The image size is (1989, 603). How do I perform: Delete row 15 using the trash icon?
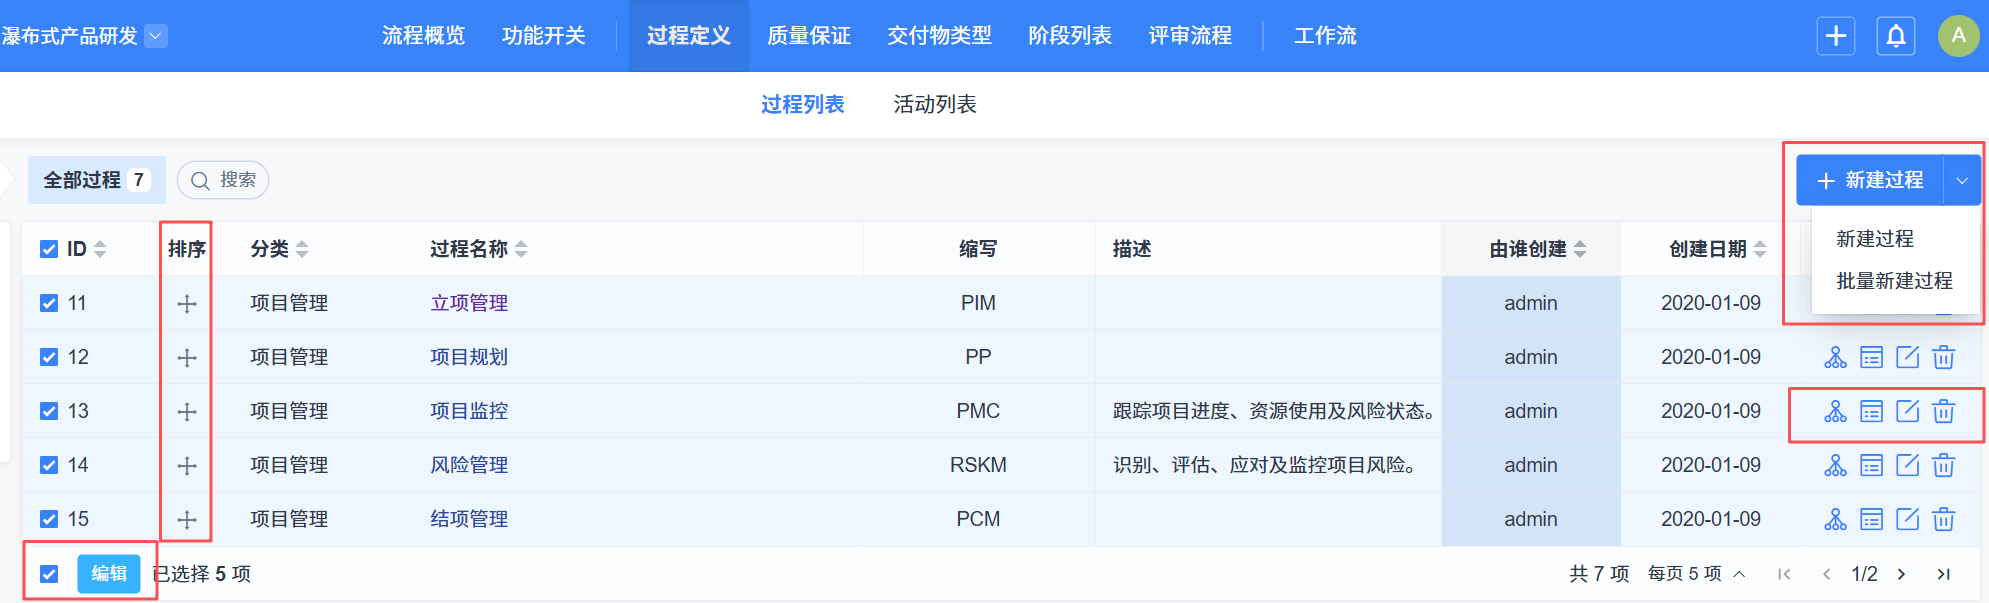[1943, 519]
